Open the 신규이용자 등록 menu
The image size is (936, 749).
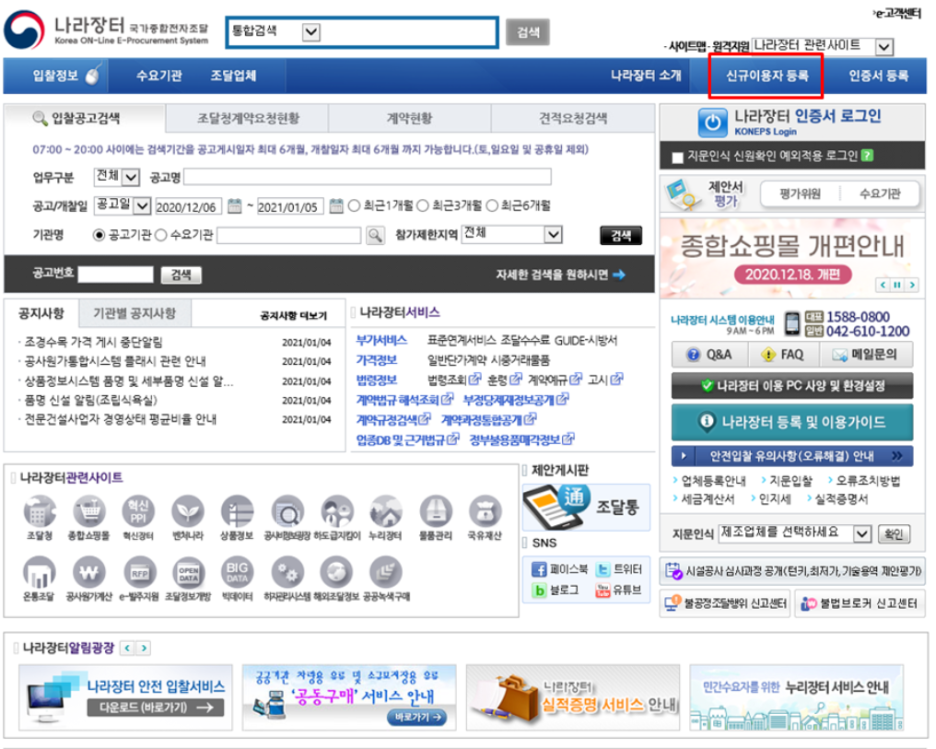767,76
